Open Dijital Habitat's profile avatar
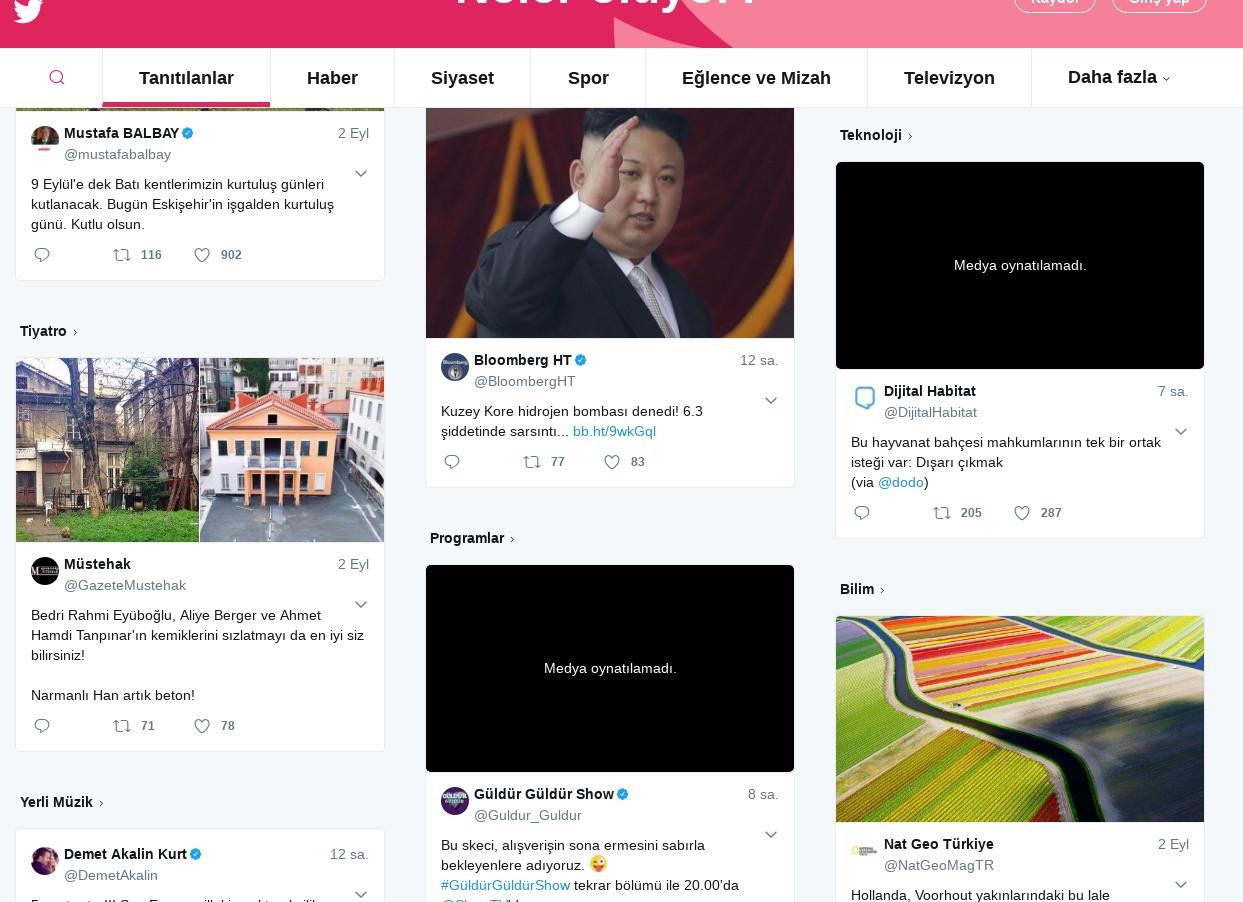Screen dimensions: 1243x902 pyautogui.click(x=865, y=398)
